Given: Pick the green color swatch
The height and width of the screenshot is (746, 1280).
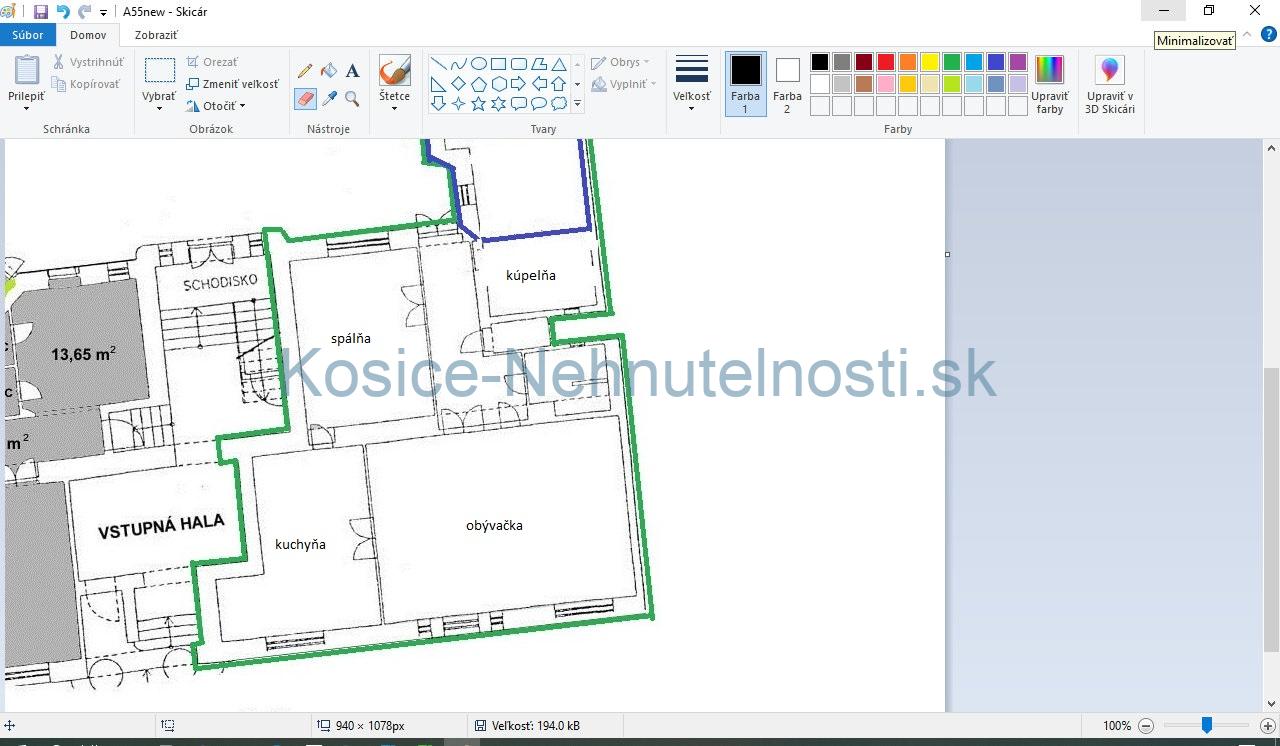Looking at the screenshot, I should tap(952, 62).
